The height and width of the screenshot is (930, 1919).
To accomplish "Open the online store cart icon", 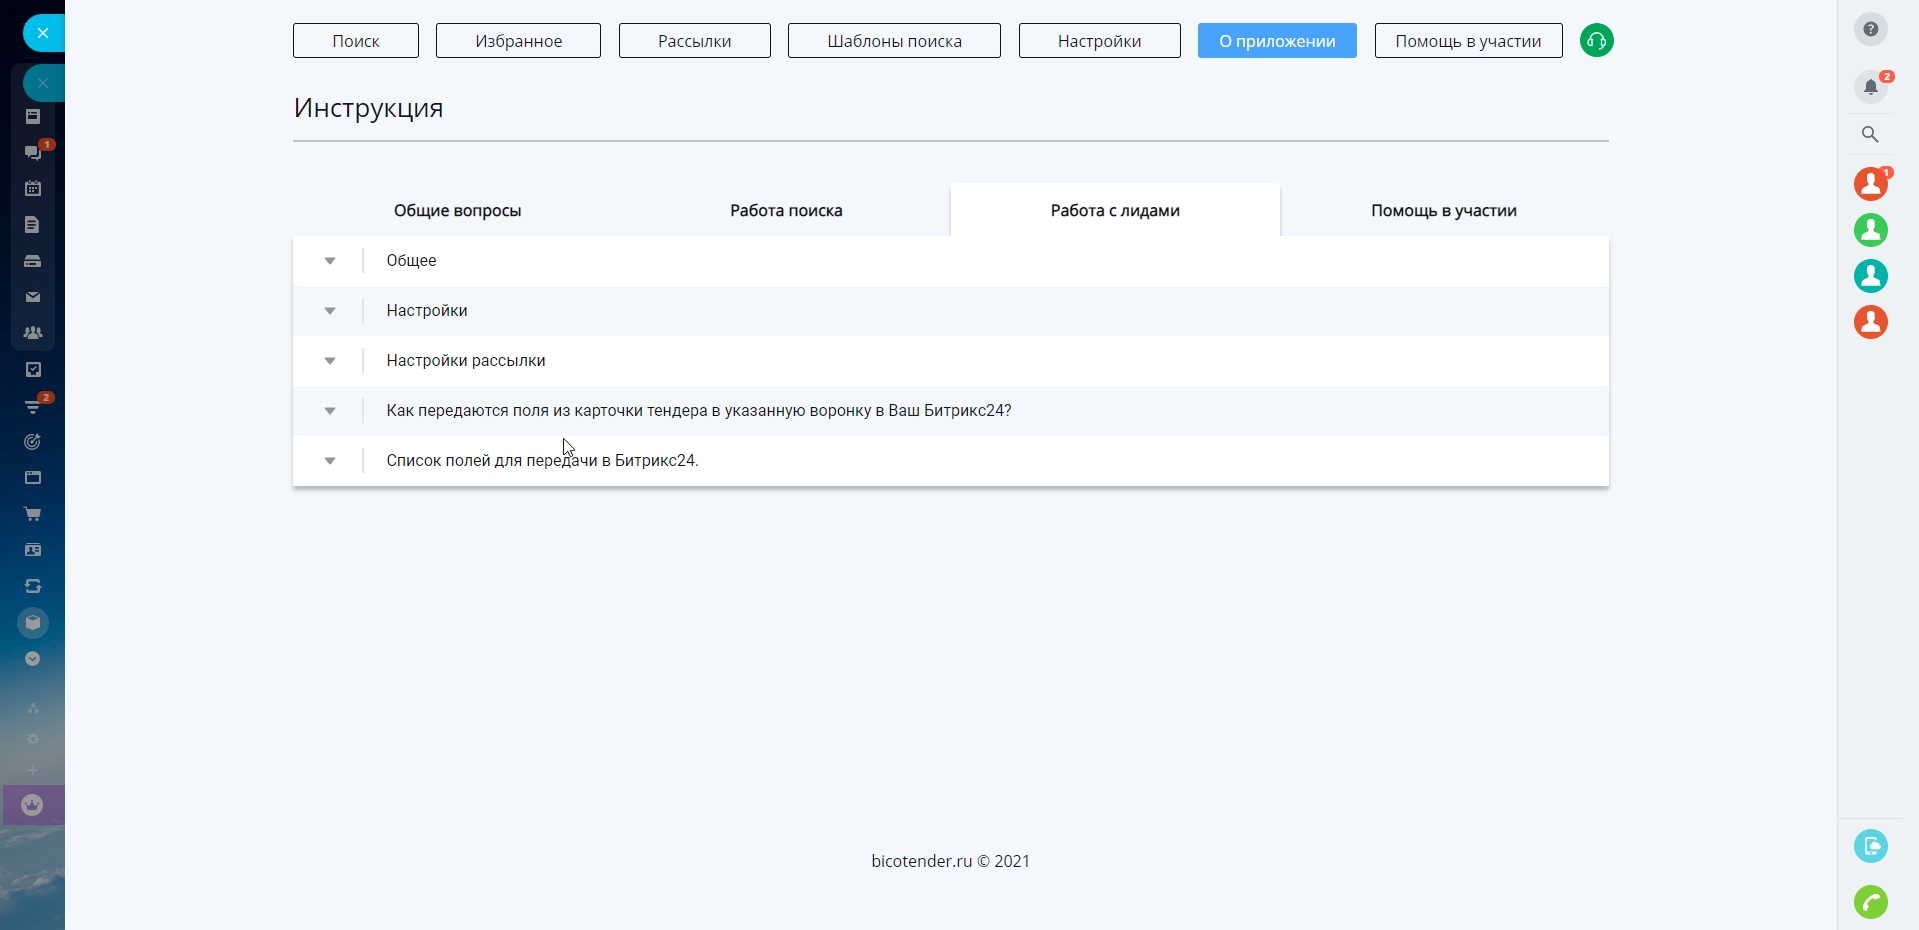I will [33, 514].
